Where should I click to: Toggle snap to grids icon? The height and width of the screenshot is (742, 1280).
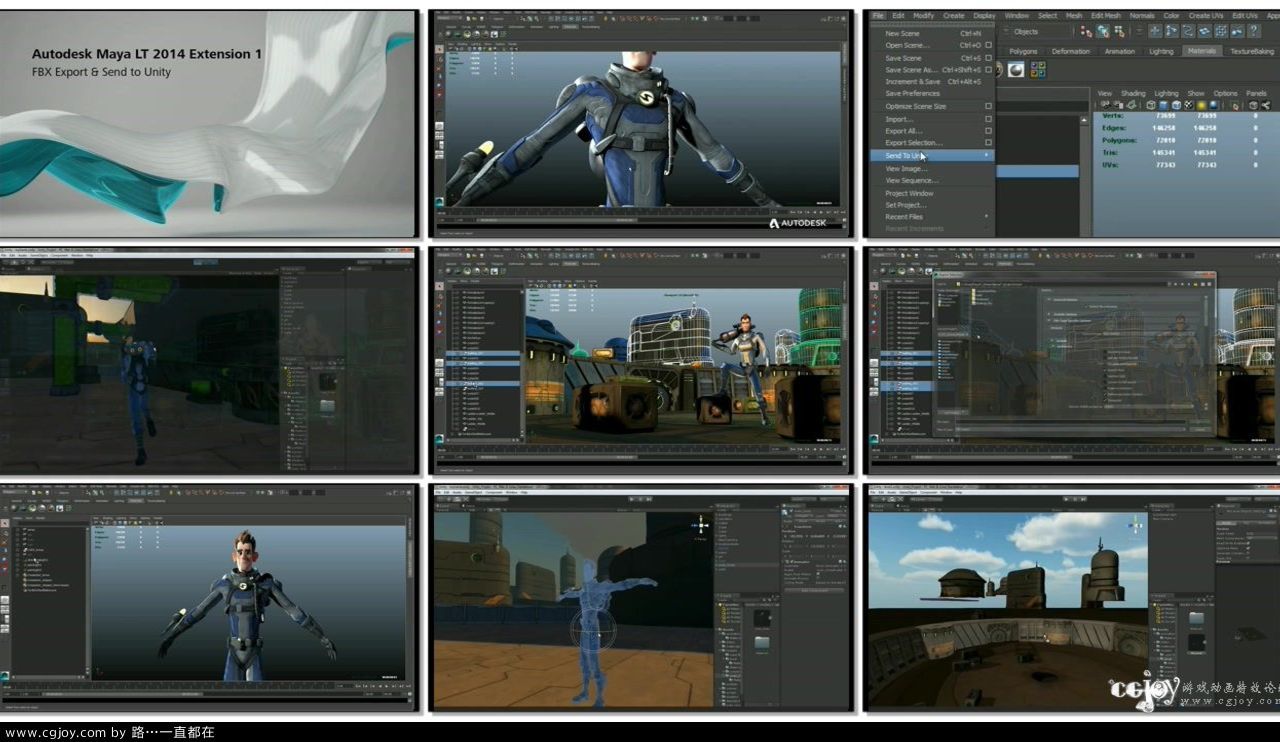pos(1155,31)
